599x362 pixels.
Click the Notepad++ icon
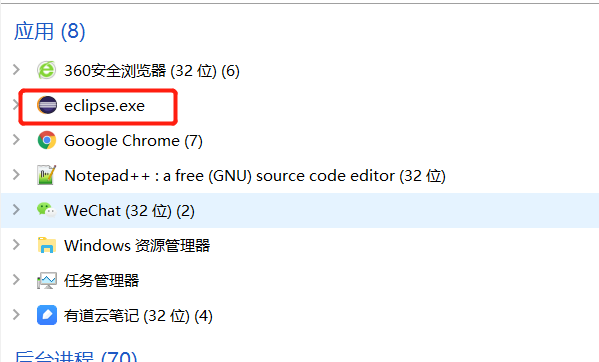[x=47, y=175]
